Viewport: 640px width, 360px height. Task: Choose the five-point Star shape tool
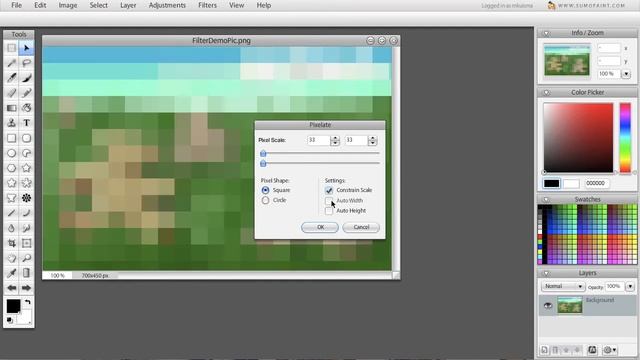click(27, 168)
